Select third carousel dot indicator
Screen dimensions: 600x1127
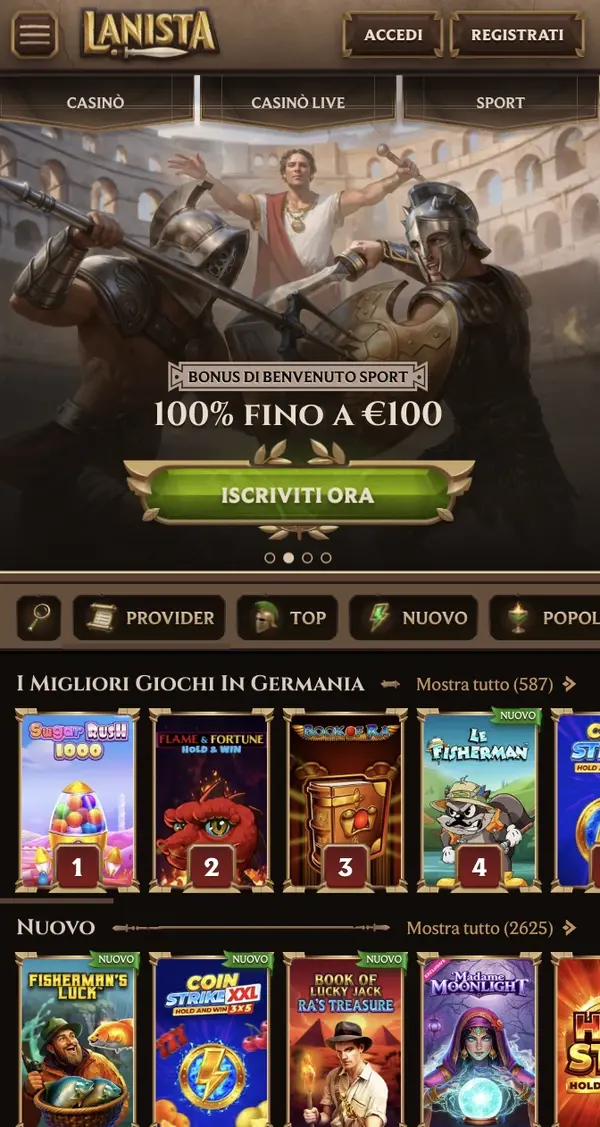pos(308,558)
